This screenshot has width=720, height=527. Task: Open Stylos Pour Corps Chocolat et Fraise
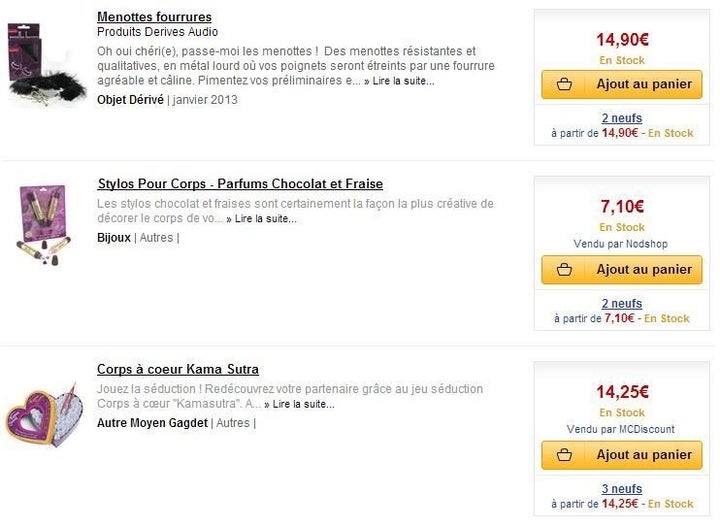[240, 184]
